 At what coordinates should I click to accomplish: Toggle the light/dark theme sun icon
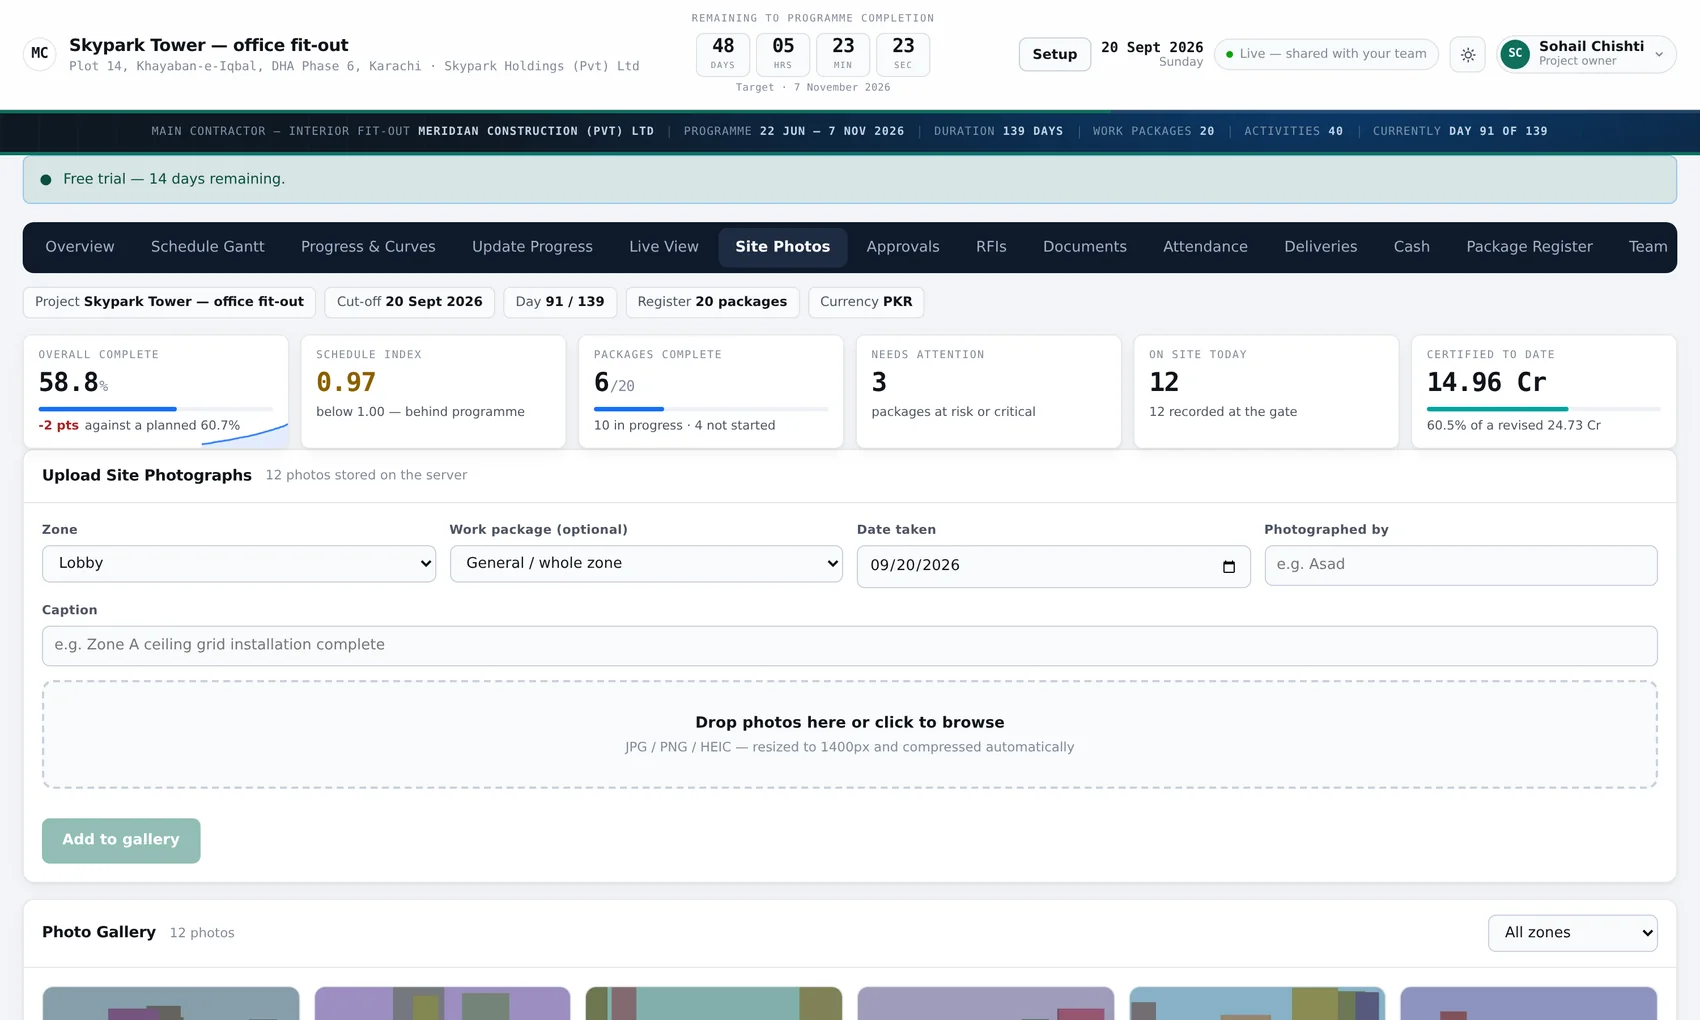pos(1467,54)
